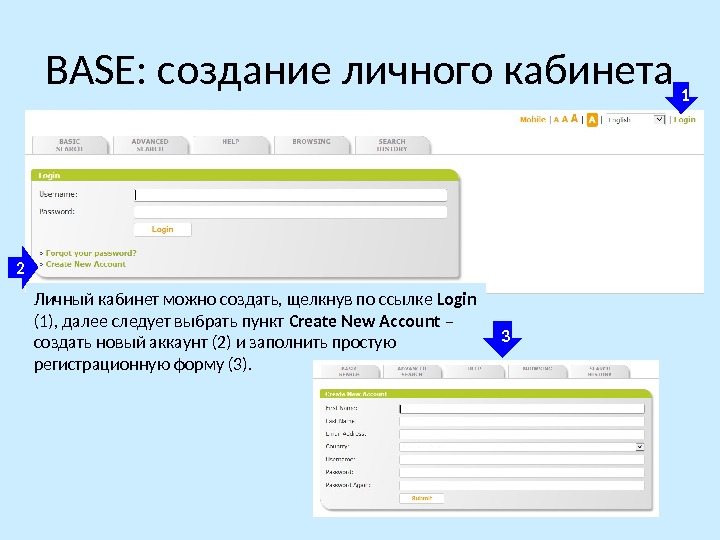Open Advanced Search tab above the Create New Account form

[412, 371]
